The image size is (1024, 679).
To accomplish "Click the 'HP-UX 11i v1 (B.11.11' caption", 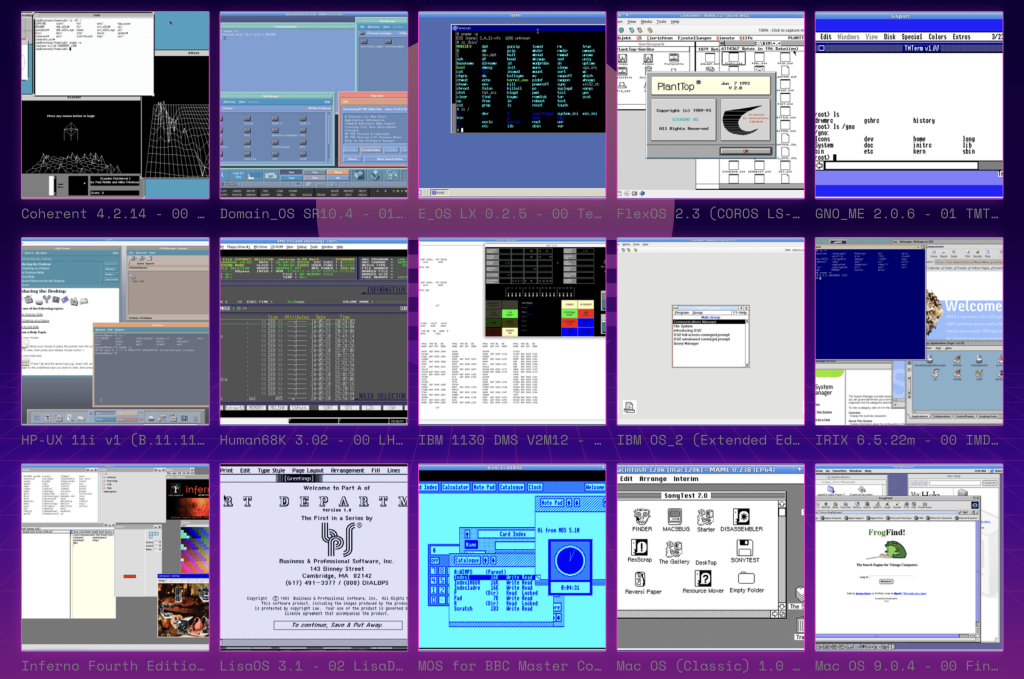I will [113, 440].
